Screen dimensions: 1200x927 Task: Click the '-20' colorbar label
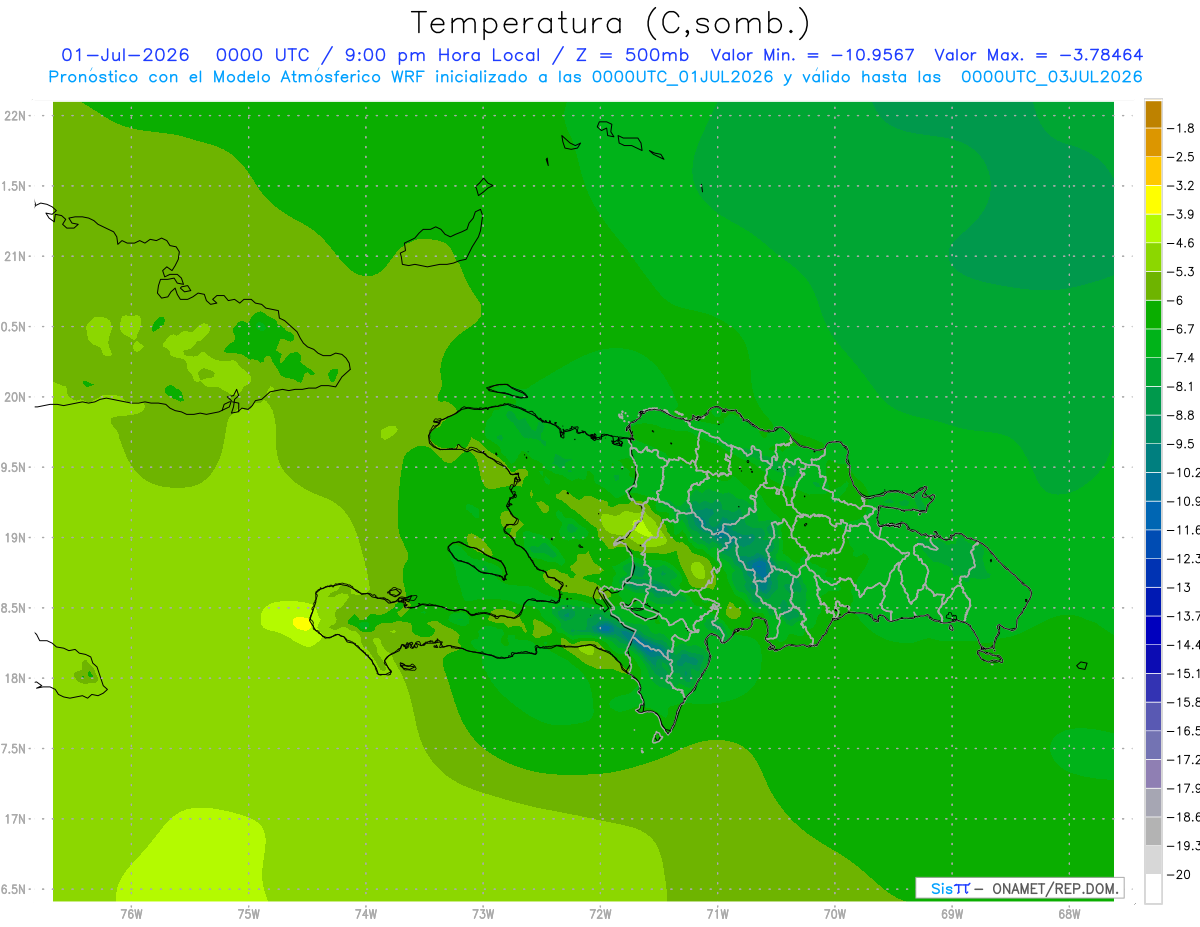click(1180, 875)
